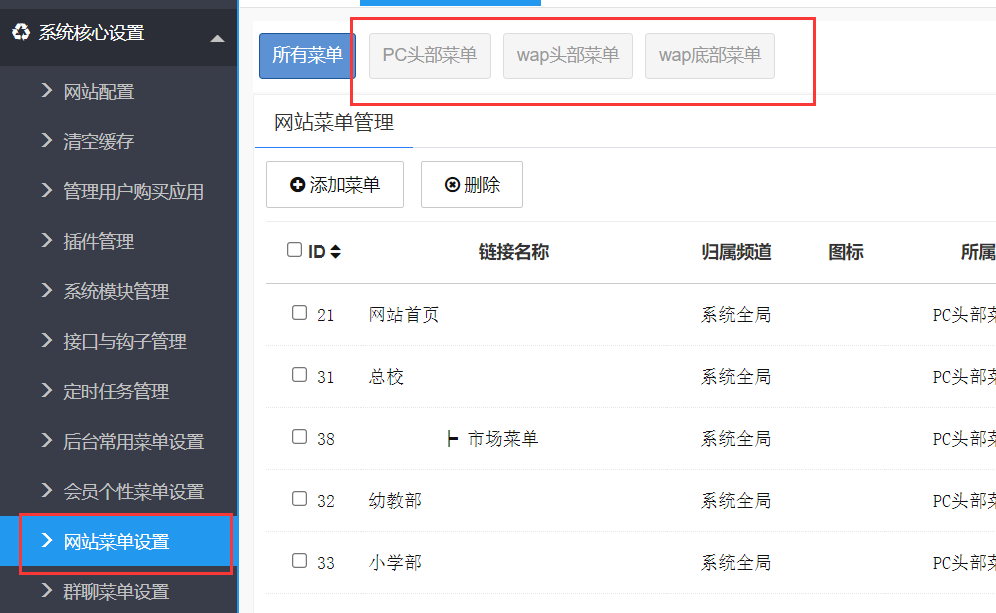Click the chevron icon beside 清空缓存
Screen dimensions: 996x613
click(47, 141)
